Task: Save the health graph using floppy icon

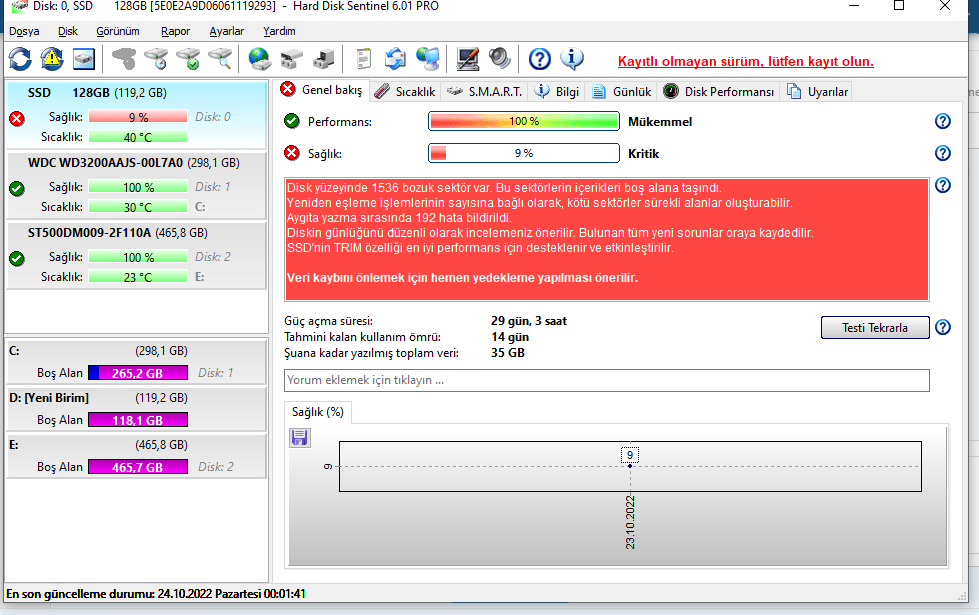Action: tap(300, 438)
